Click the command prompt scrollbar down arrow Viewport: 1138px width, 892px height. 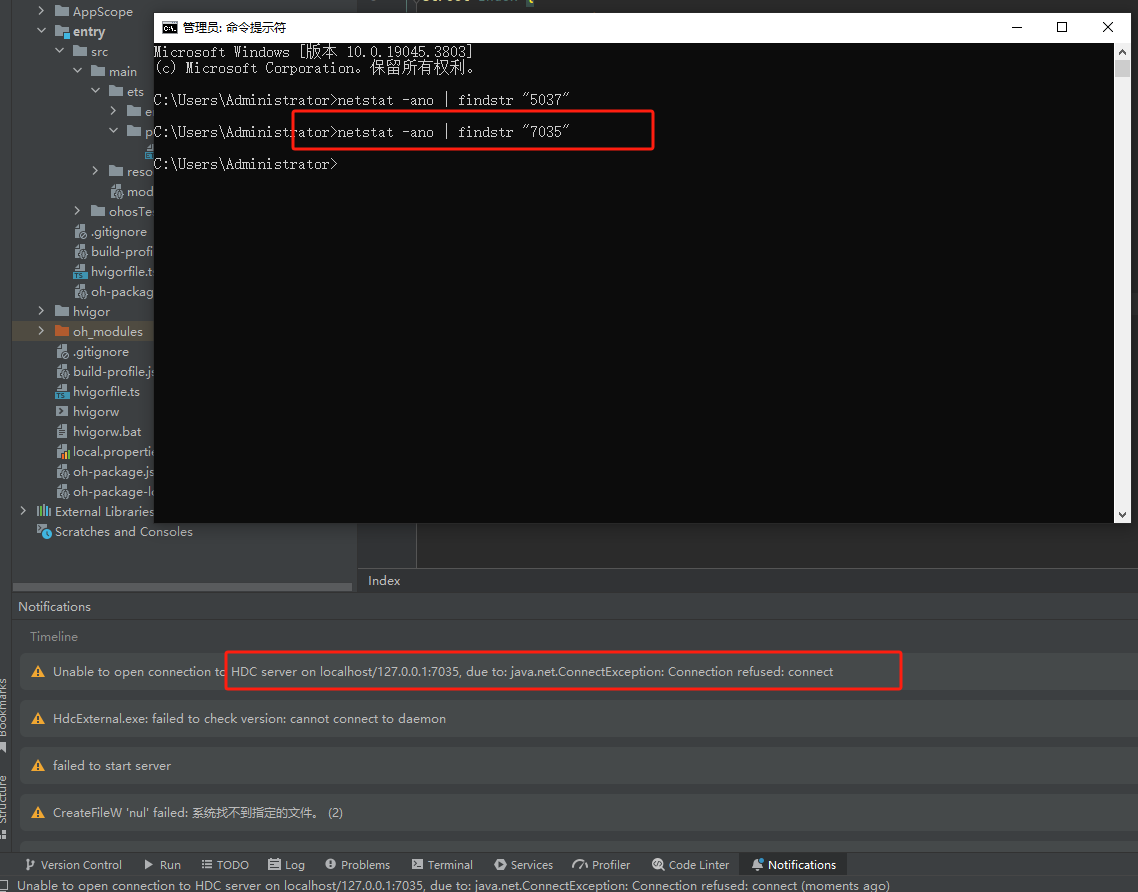click(1122, 515)
